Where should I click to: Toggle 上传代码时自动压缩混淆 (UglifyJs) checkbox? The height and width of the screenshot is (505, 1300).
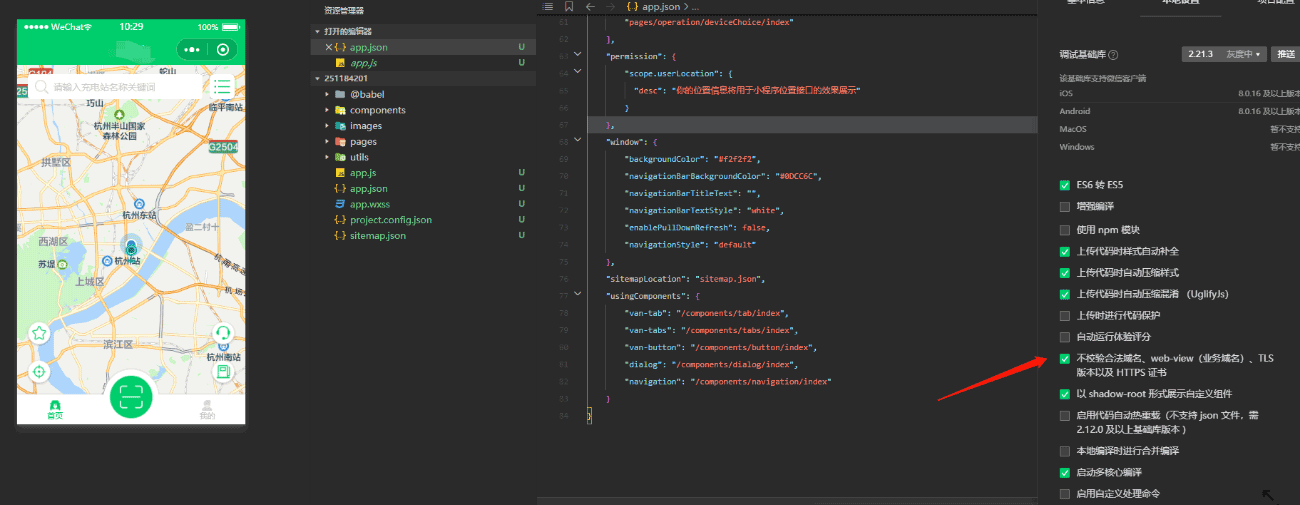1065,294
